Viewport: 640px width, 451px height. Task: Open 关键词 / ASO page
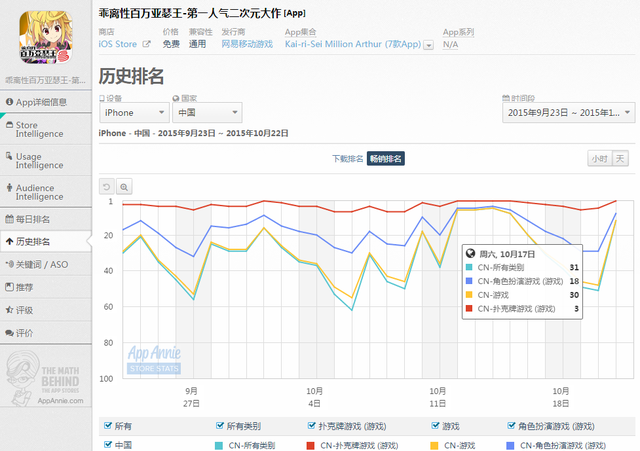coord(46,264)
